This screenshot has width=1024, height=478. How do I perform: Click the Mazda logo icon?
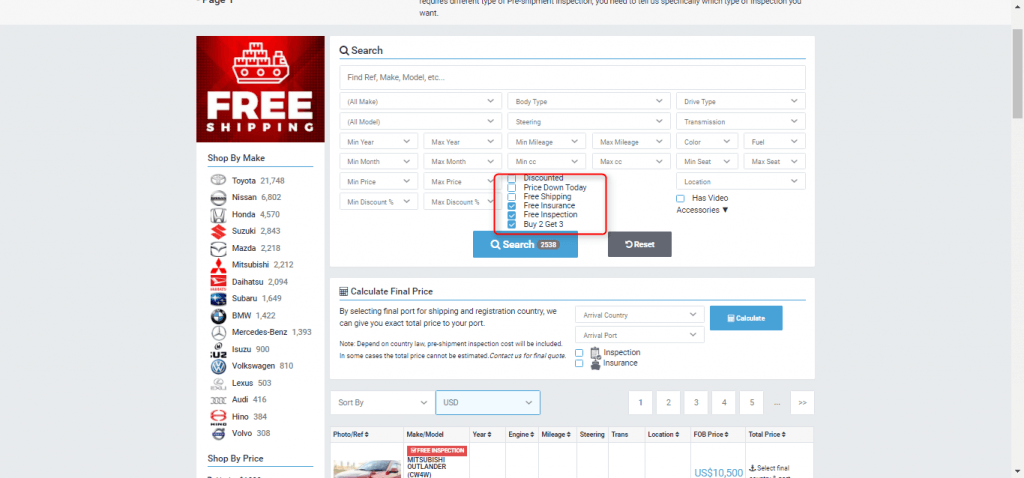pyautogui.click(x=217, y=248)
